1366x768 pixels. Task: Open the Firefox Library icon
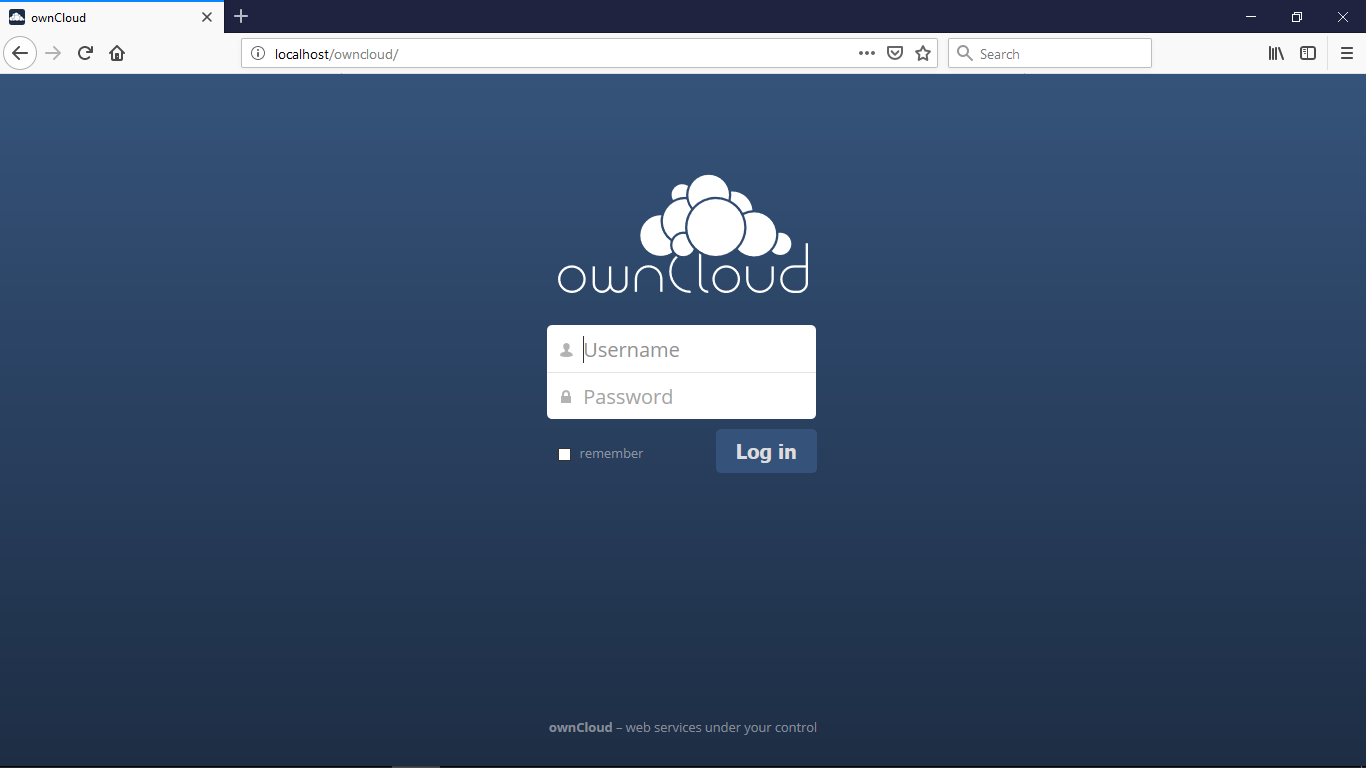pyautogui.click(x=1276, y=53)
